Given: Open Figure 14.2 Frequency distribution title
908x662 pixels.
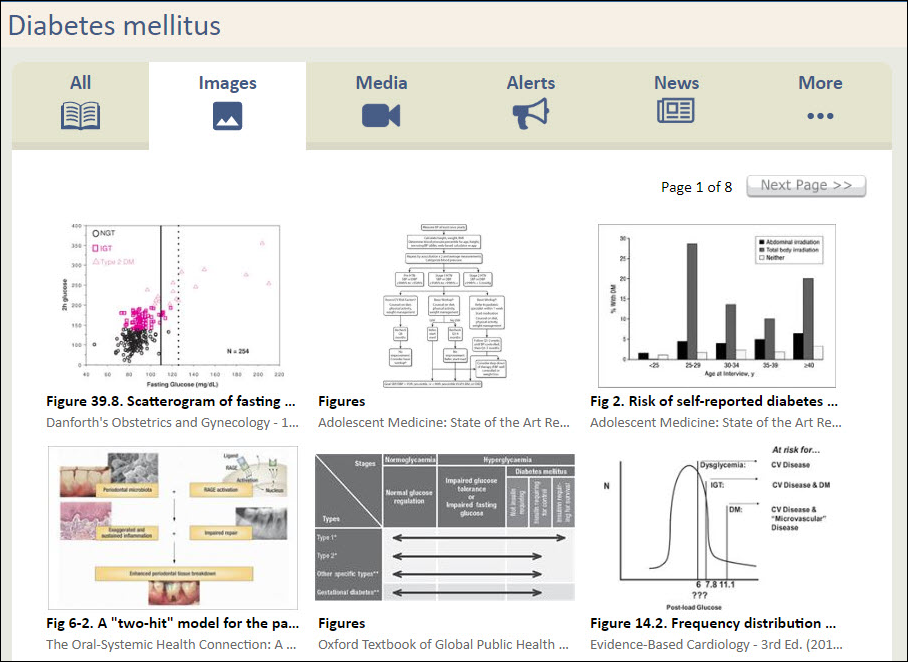Looking at the screenshot, I should (713, 623).
